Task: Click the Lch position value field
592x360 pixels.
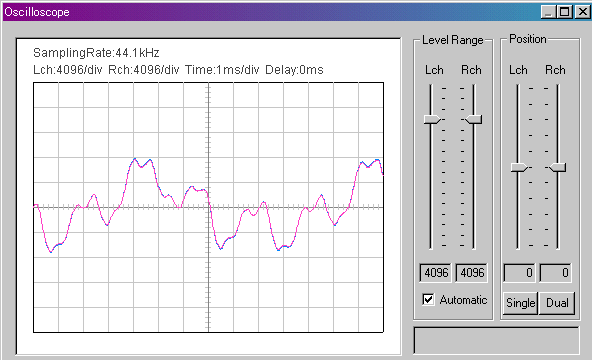Action: (x=519, y=272)
